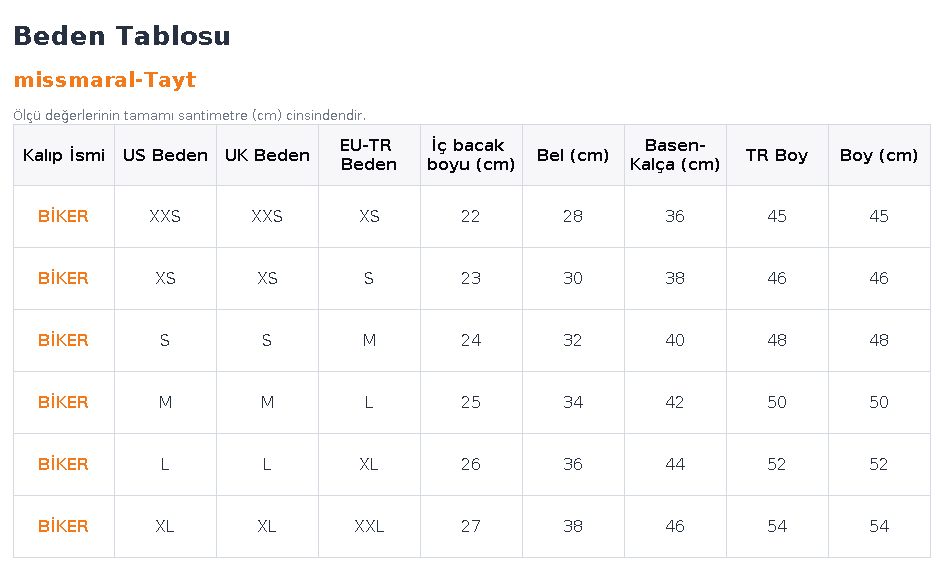Click the Basen-Kalça (cm) header
Image resolution: width=941 pixels, height=580 pixels.
(x=675, y=155)
